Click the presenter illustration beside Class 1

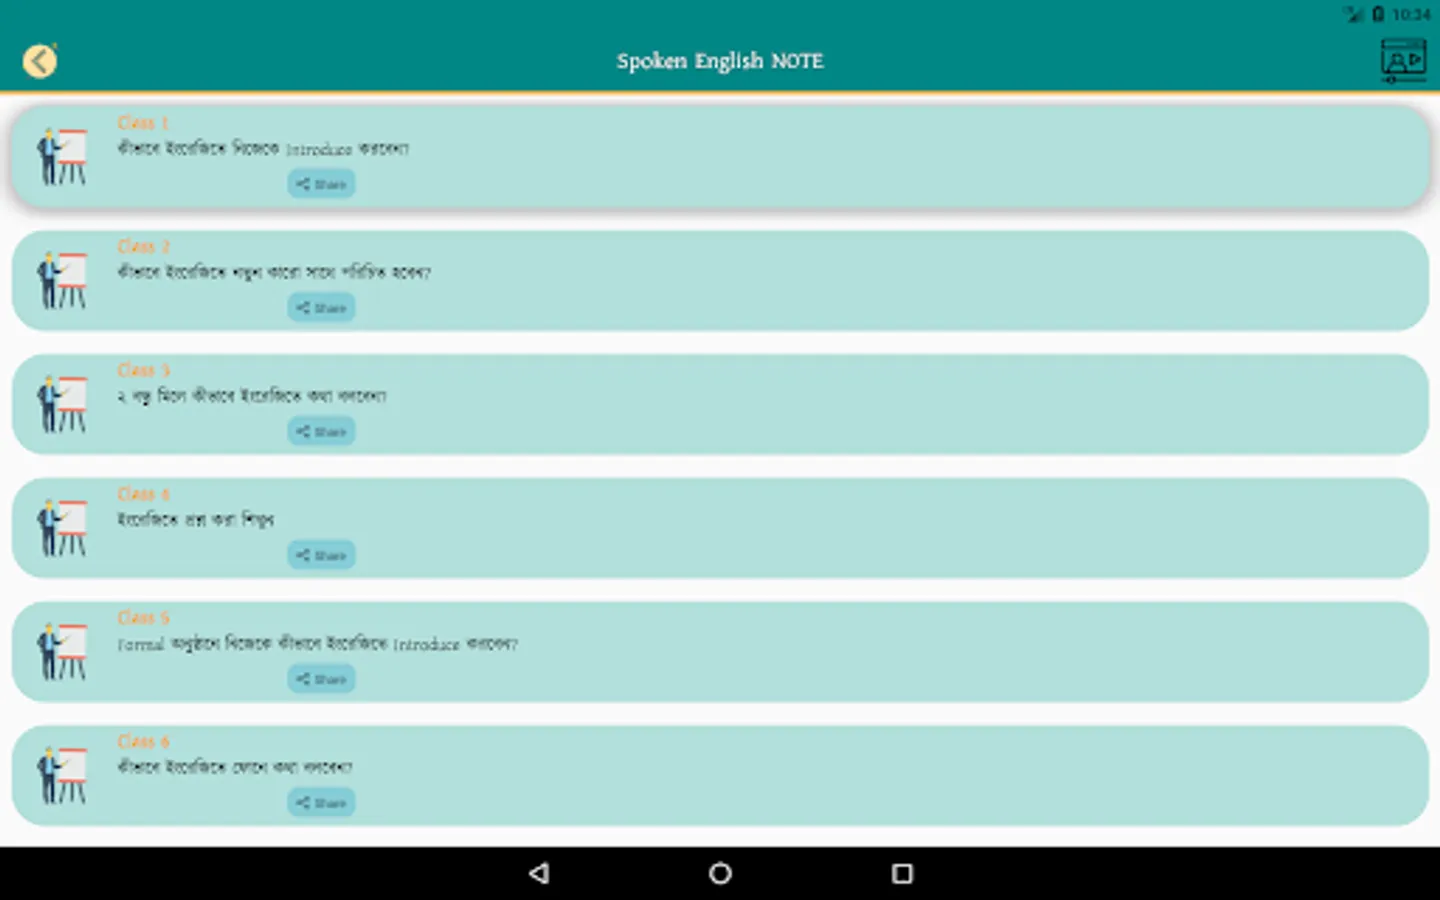(61, 155)
